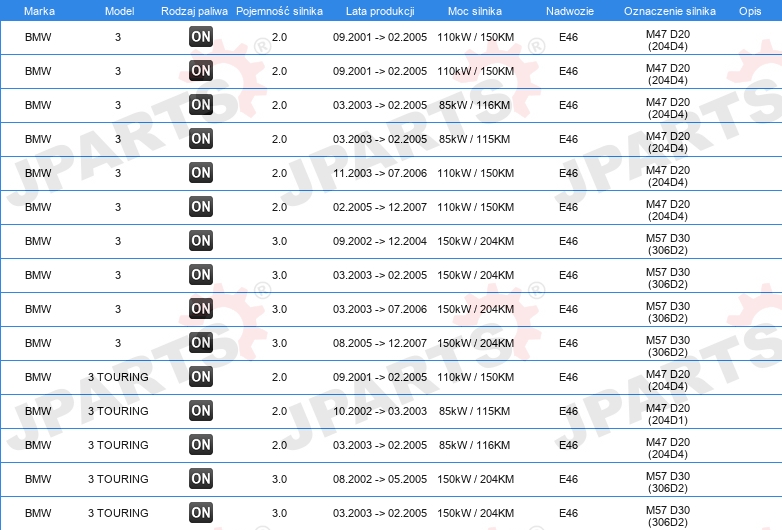The width and height of the screenshot is (782, 530).
Task: Click the BMW cell in the 10.2002 -> 03.2003 row
Action: coord(38,411)
